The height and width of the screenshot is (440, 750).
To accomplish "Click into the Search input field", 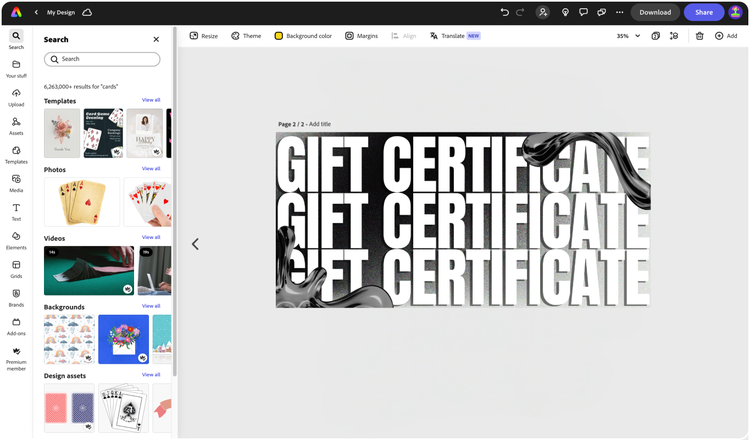I will pos(102,59).
